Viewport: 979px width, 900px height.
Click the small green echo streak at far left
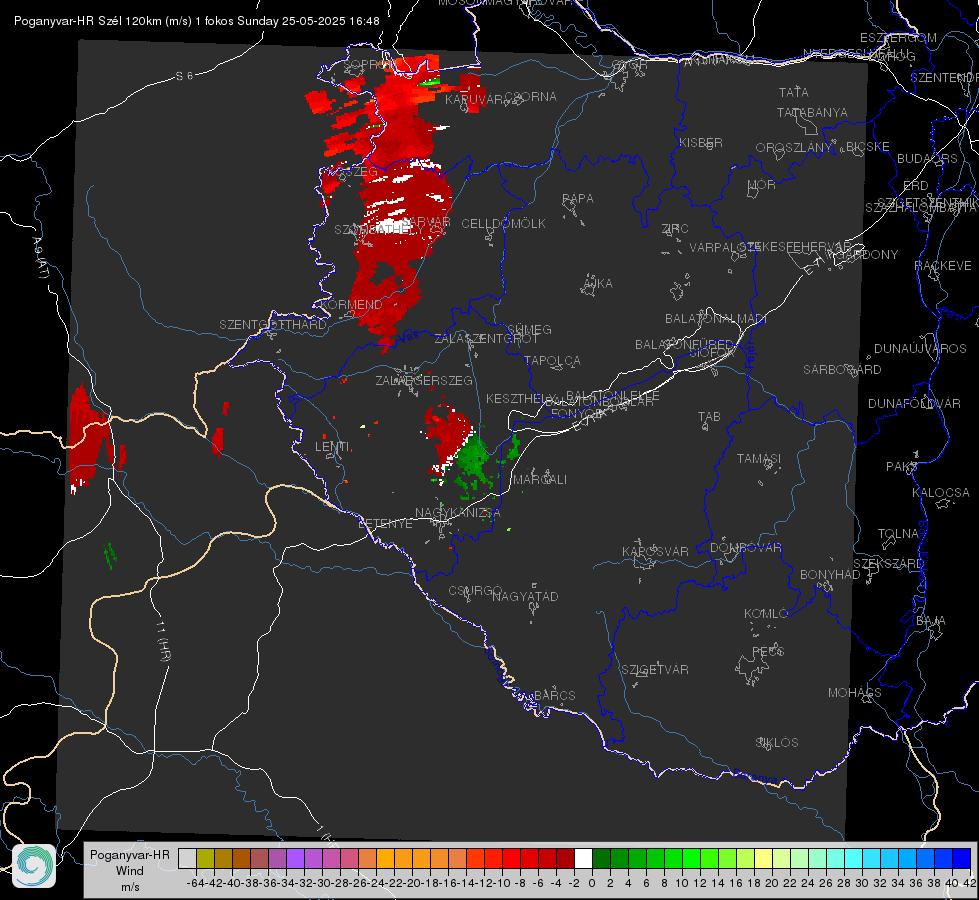pos(110,555)
